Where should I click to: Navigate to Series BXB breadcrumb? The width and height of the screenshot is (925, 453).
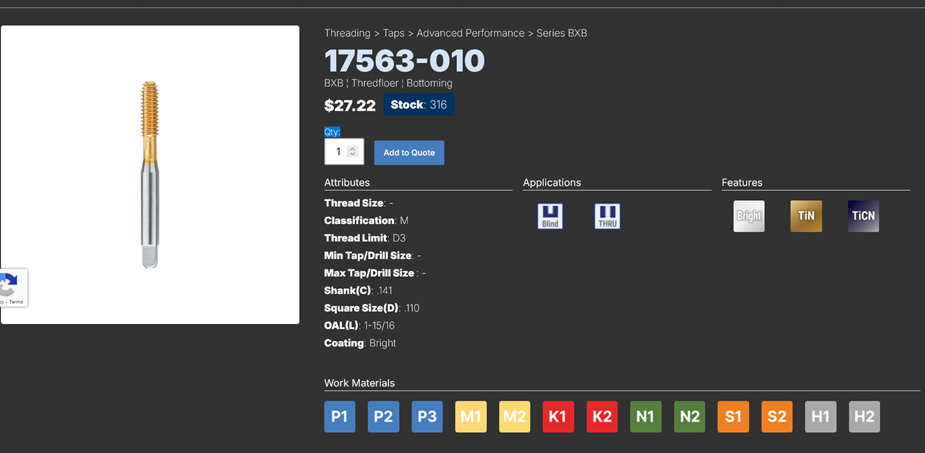point(562,33)
